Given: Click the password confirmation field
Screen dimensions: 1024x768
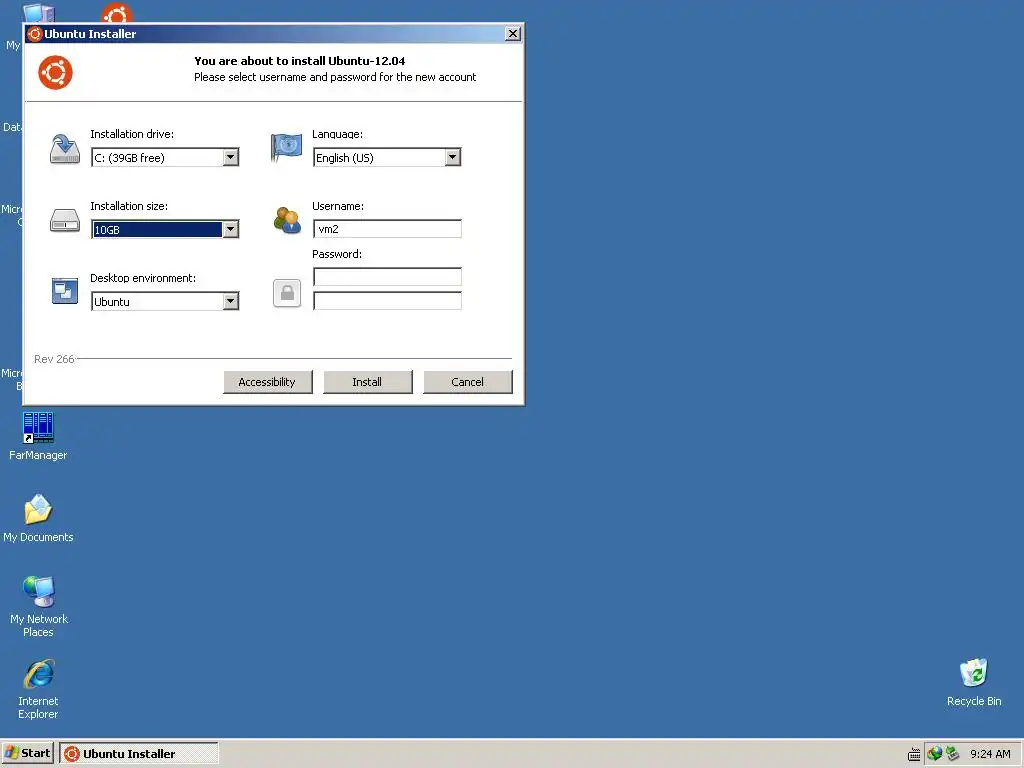Looking at the screenshot, I should [x=387, y=301].
